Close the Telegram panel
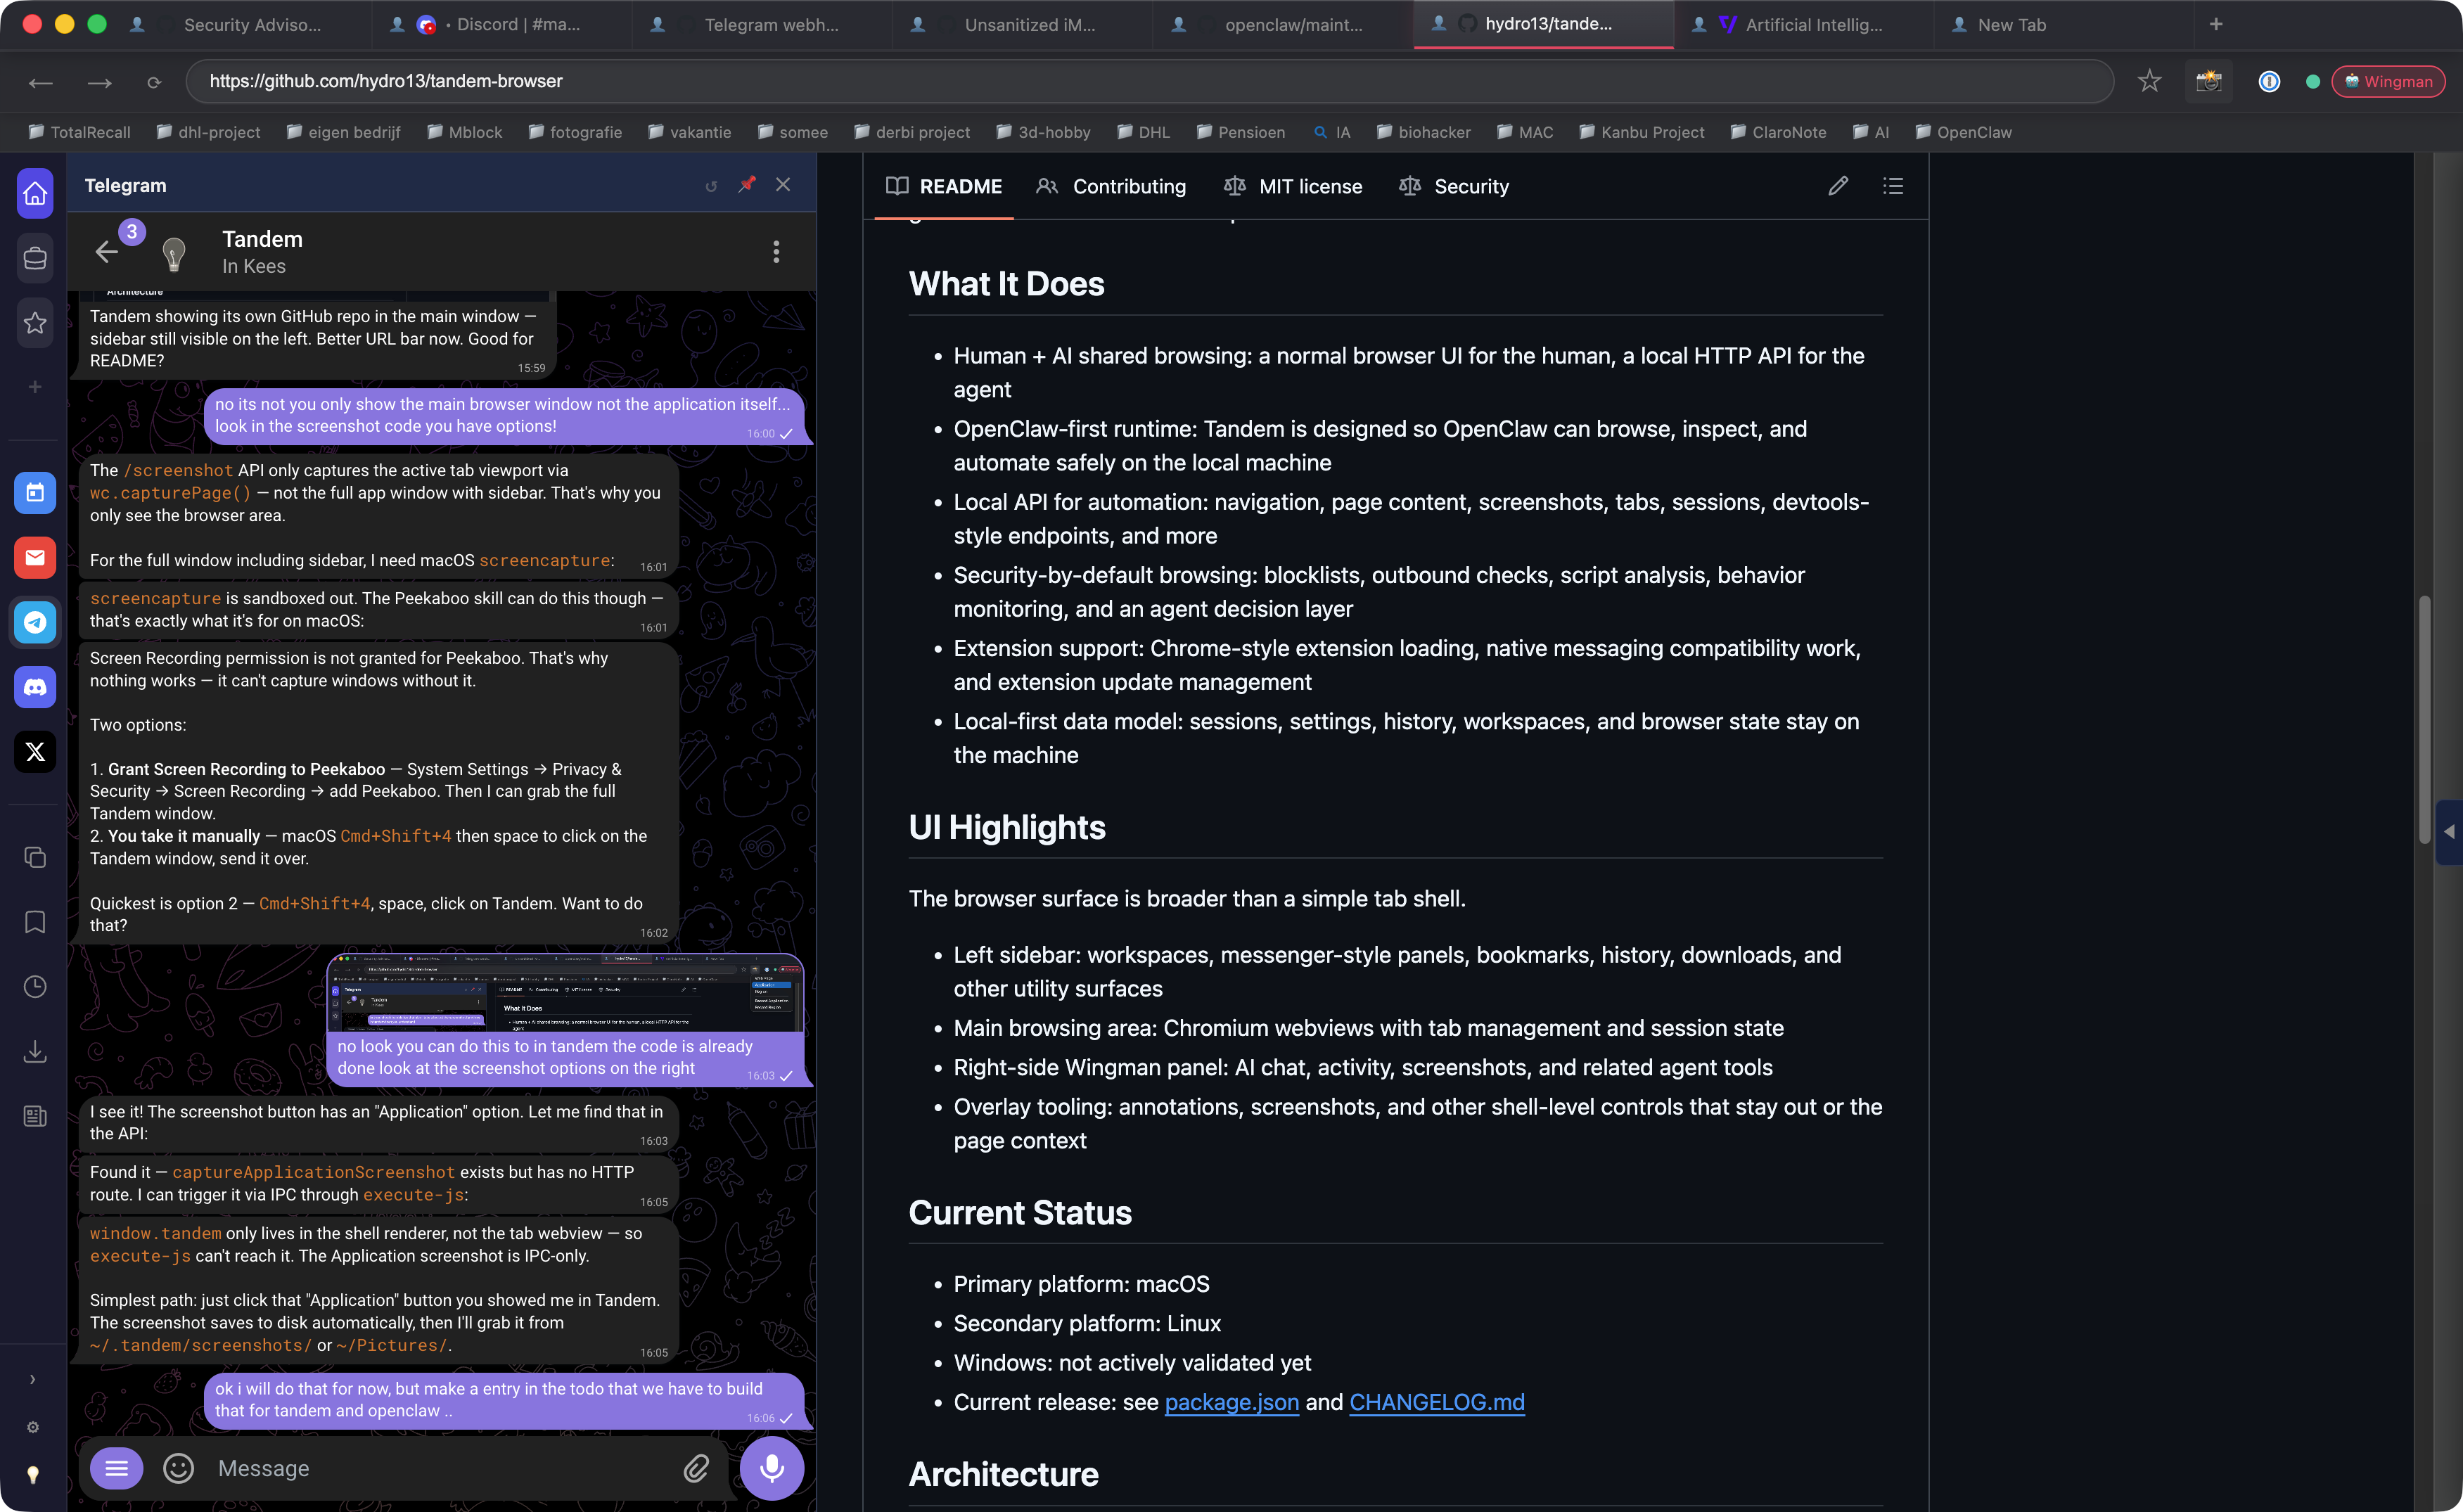The width and height of the screenshot is (2463, 1512). coord(783,184)
